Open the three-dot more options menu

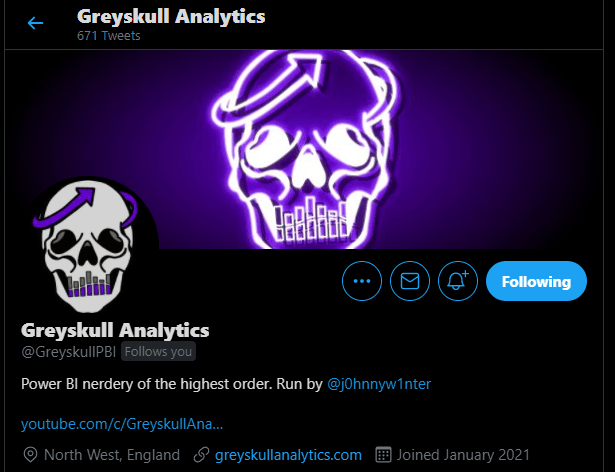pos(362,281)
